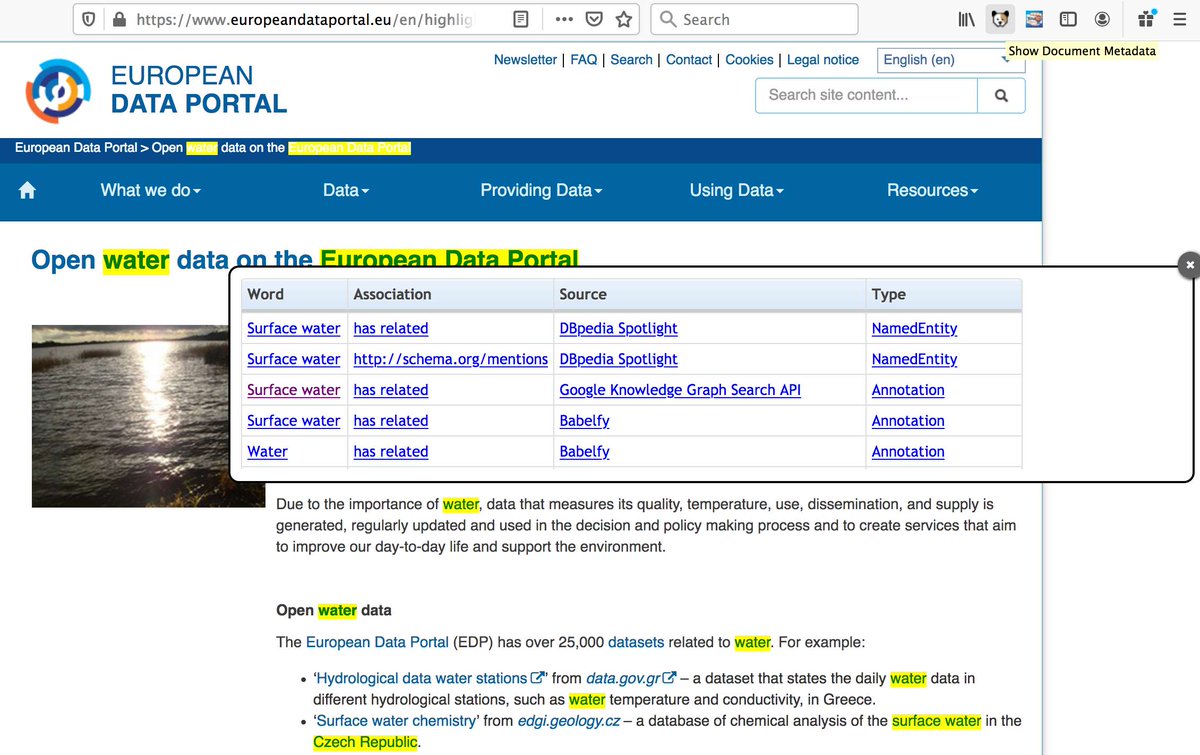Open the datasets link in paragraph
This screenshot has width=1200, height=755.
636,642
